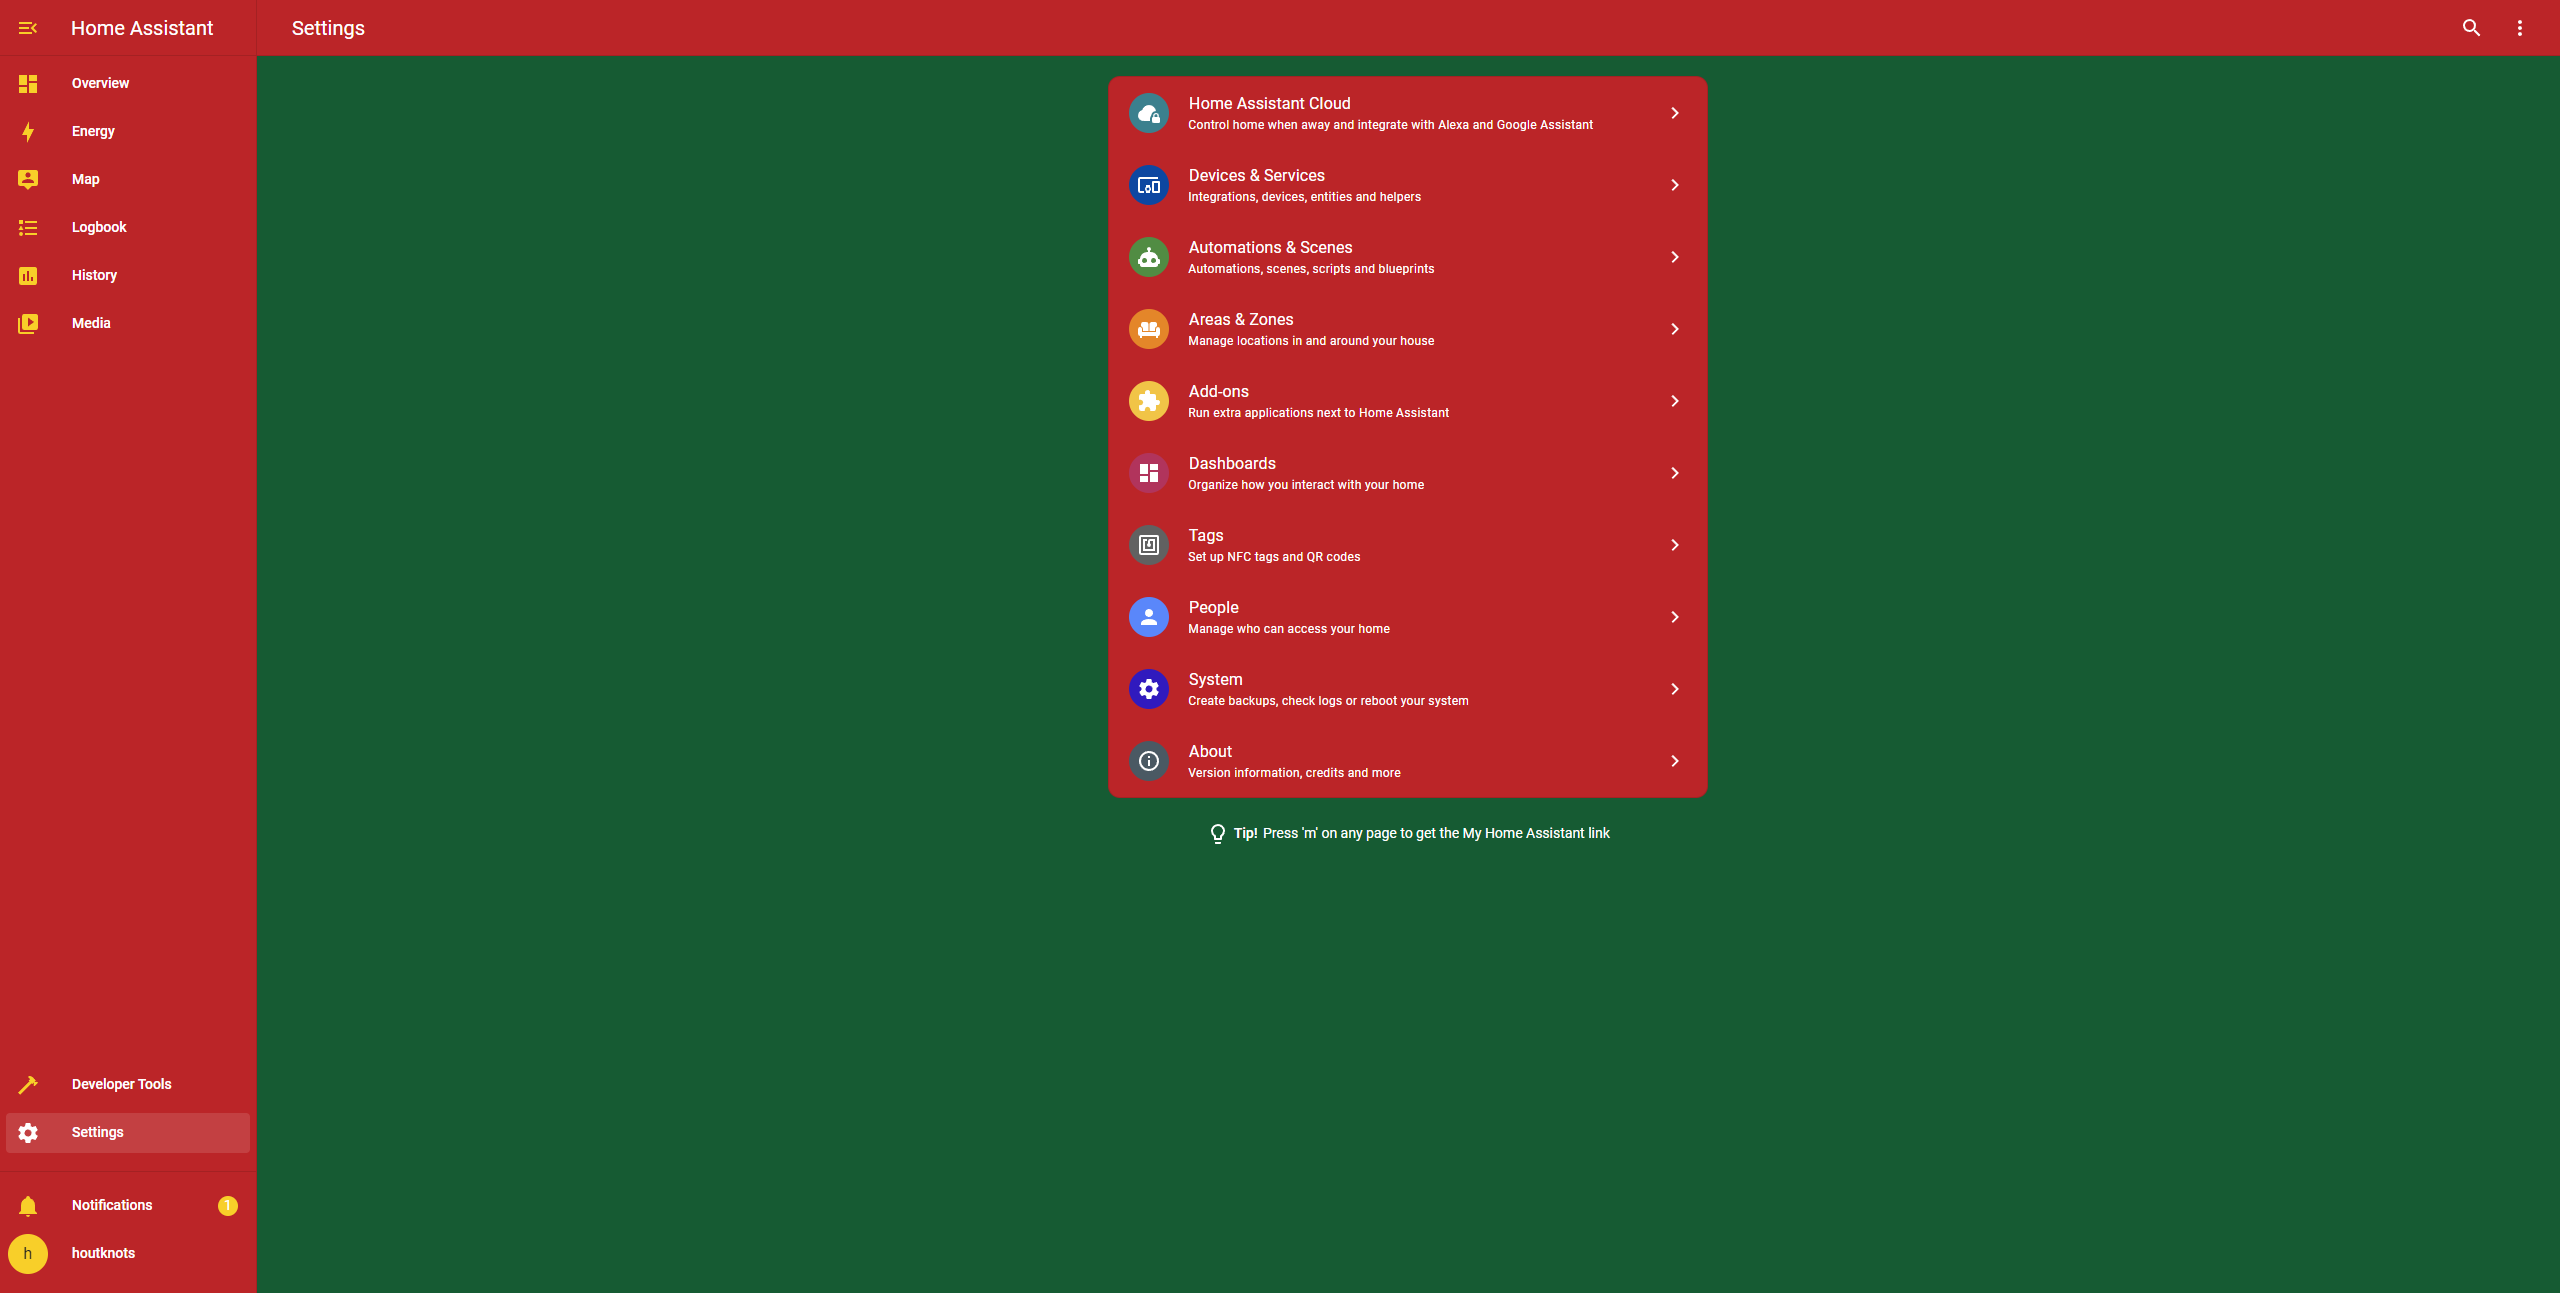Open Dashboards configuration

1408,473
